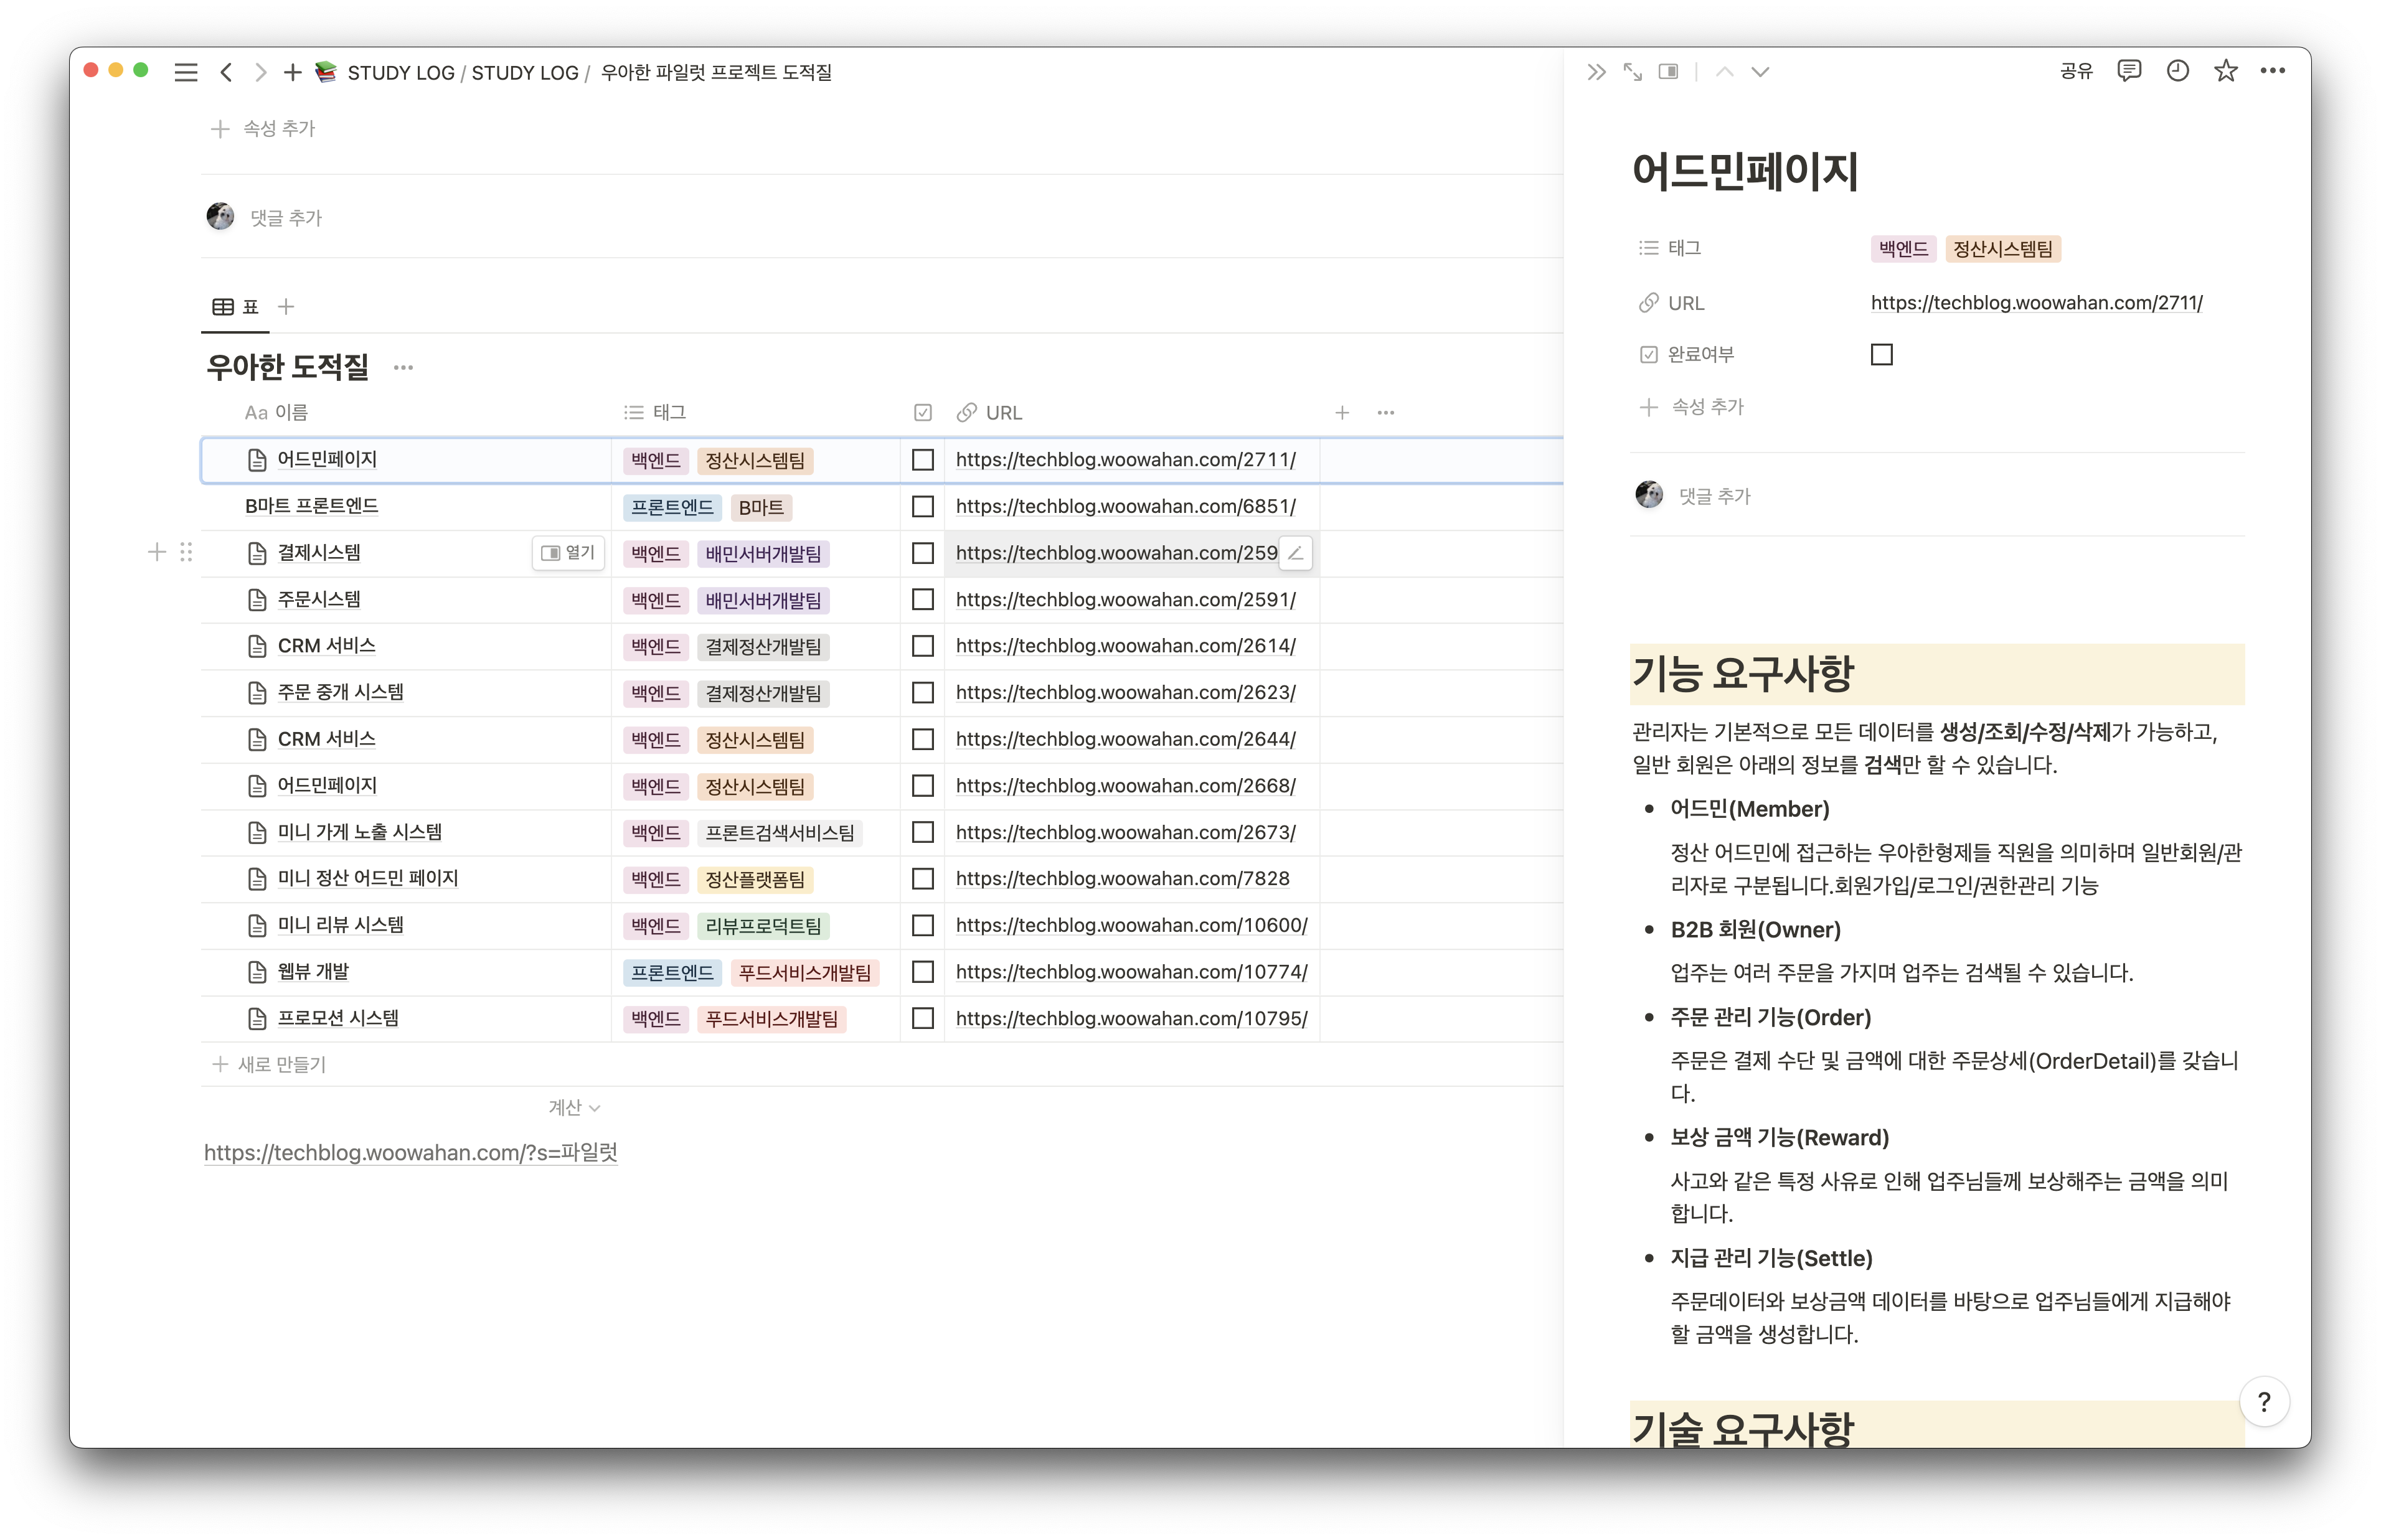Image resolution: width=2381 pixels, height=1540 pixels.
Task: Select the 표 view tab
Action: (x=236, y=307)
